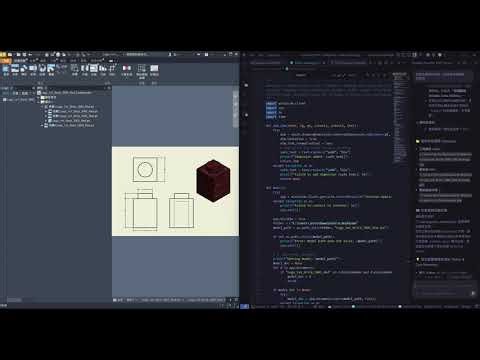This screenshot has height=360, width=480.
Task: Click the leftmost large ribbon icon in SolidWorks
Action: tap(6, 69)
